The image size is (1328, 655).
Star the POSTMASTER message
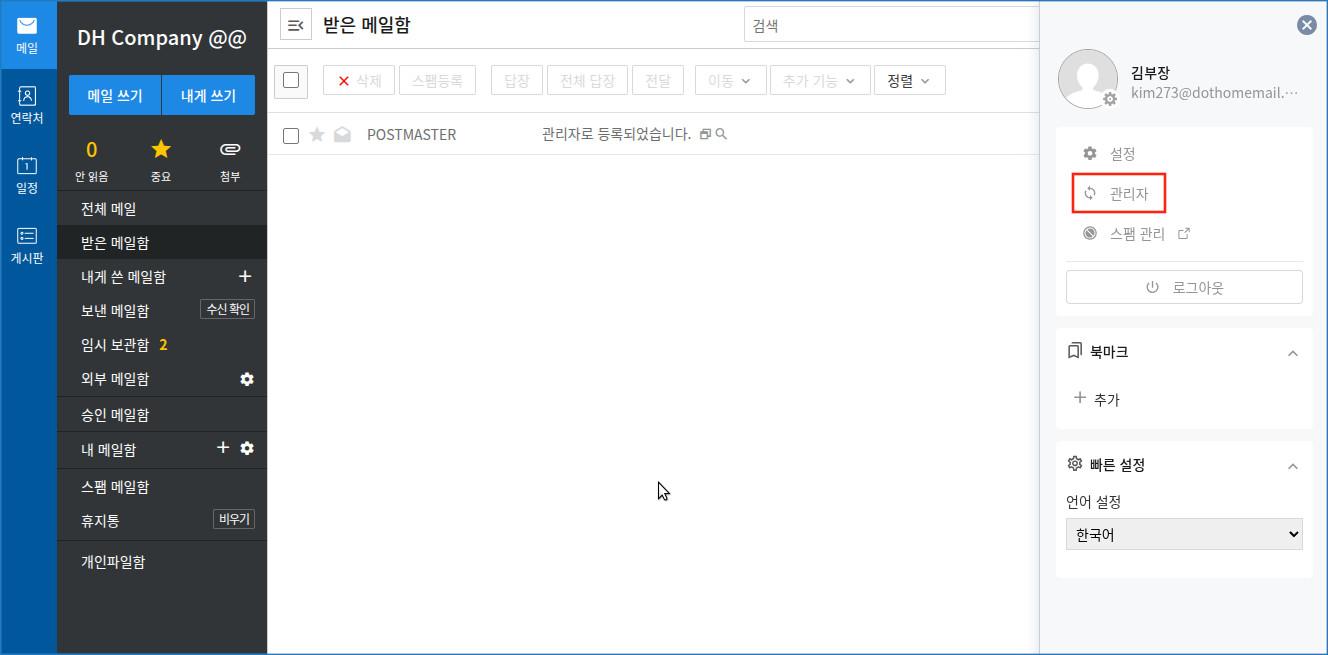pos(317,135)
